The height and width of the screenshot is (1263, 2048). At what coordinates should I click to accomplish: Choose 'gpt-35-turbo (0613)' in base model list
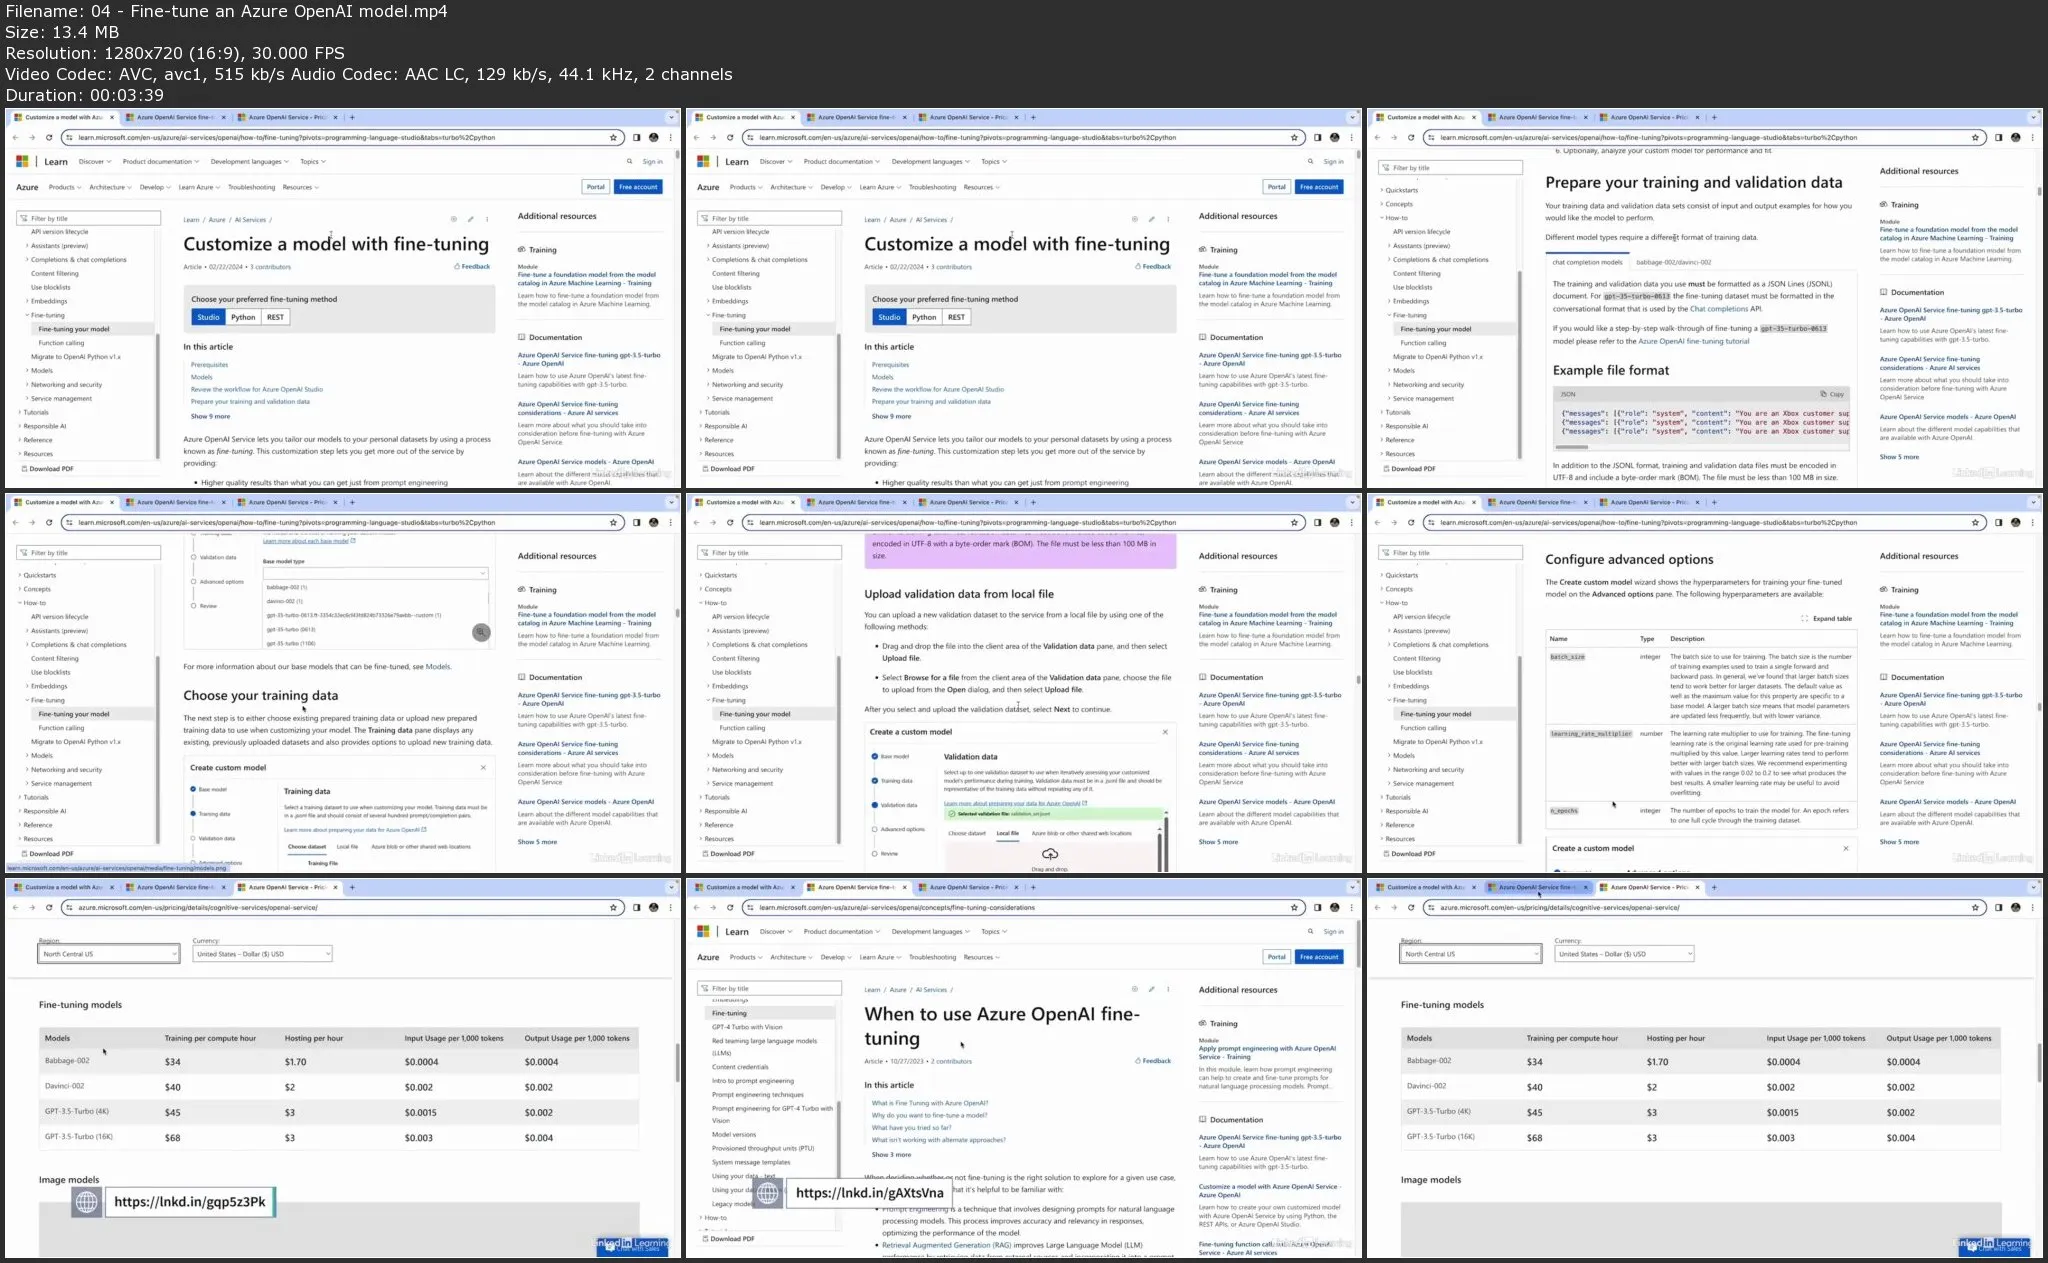point(291,629)
